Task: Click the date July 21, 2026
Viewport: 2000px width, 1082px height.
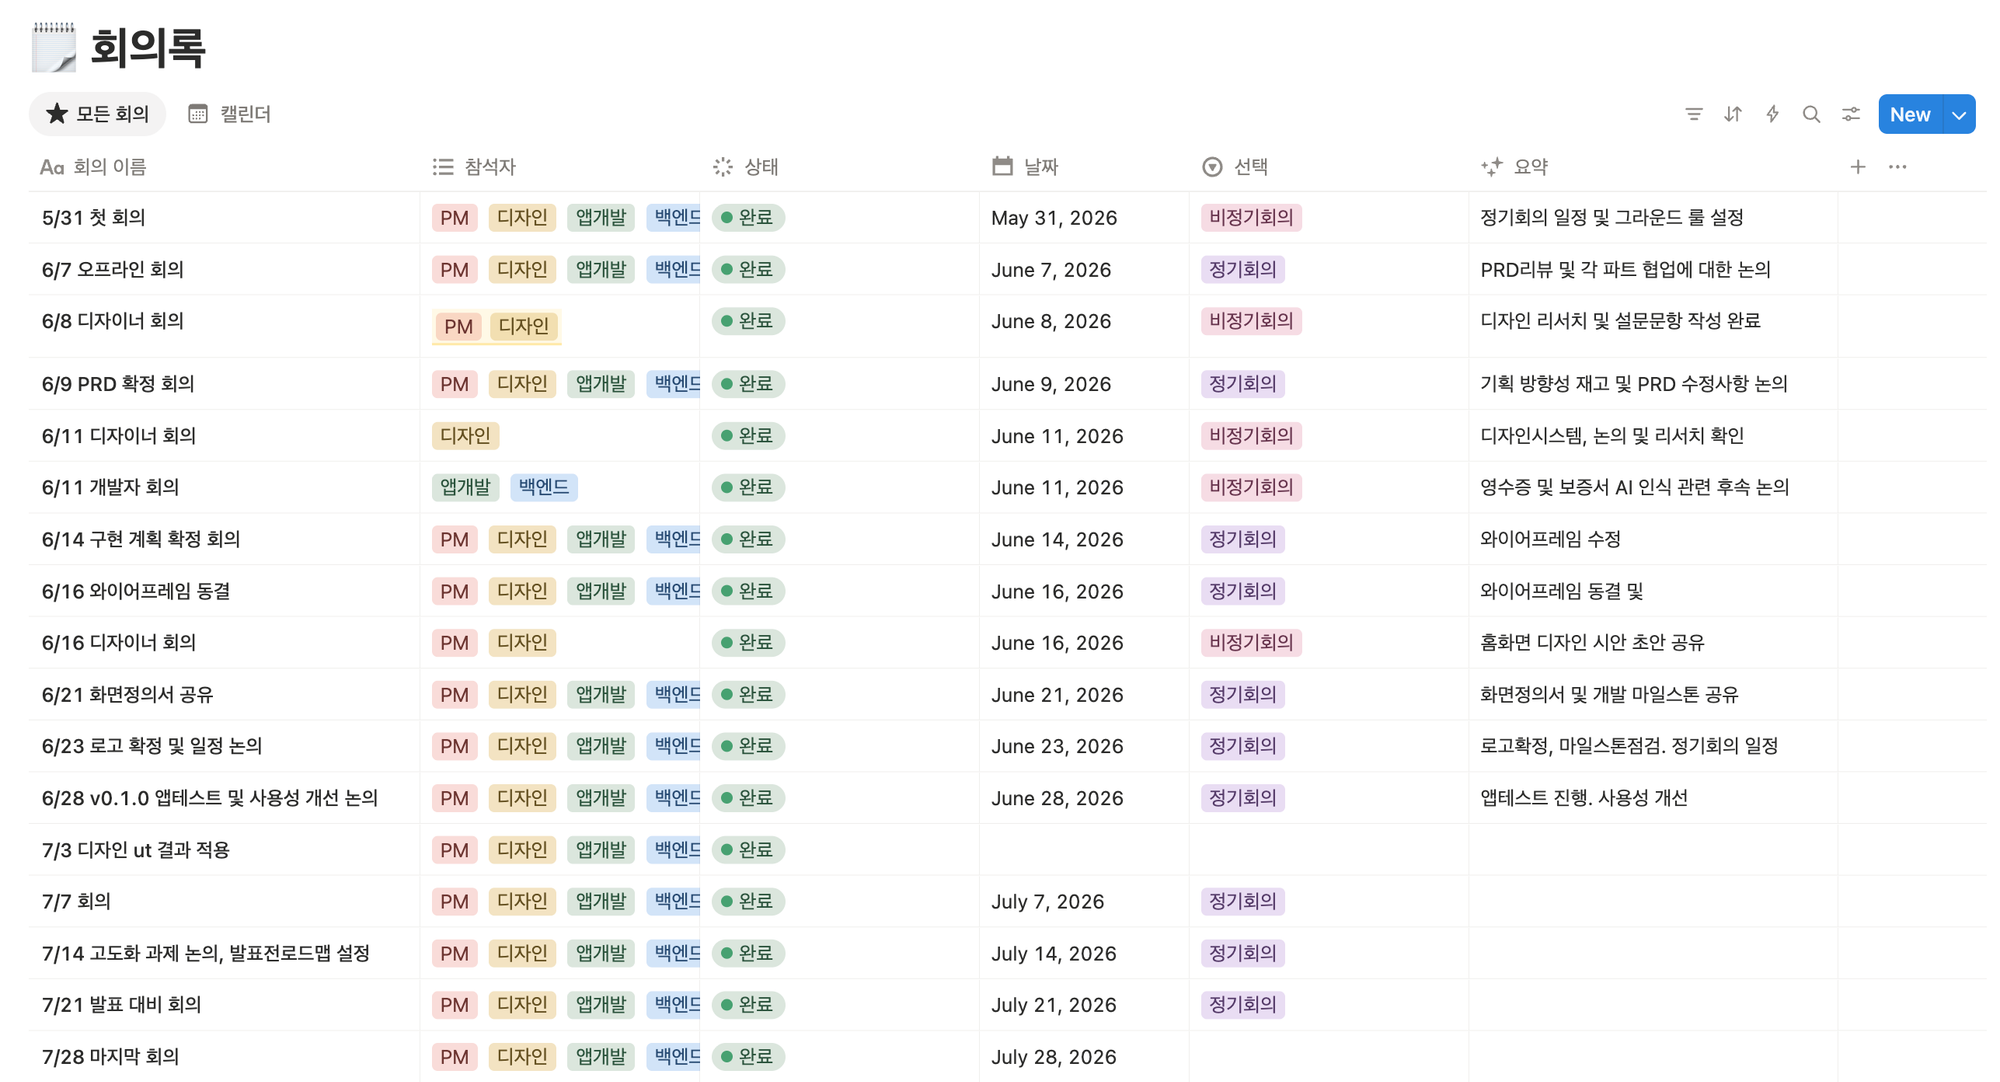Action: [x=1053, y=1005]
